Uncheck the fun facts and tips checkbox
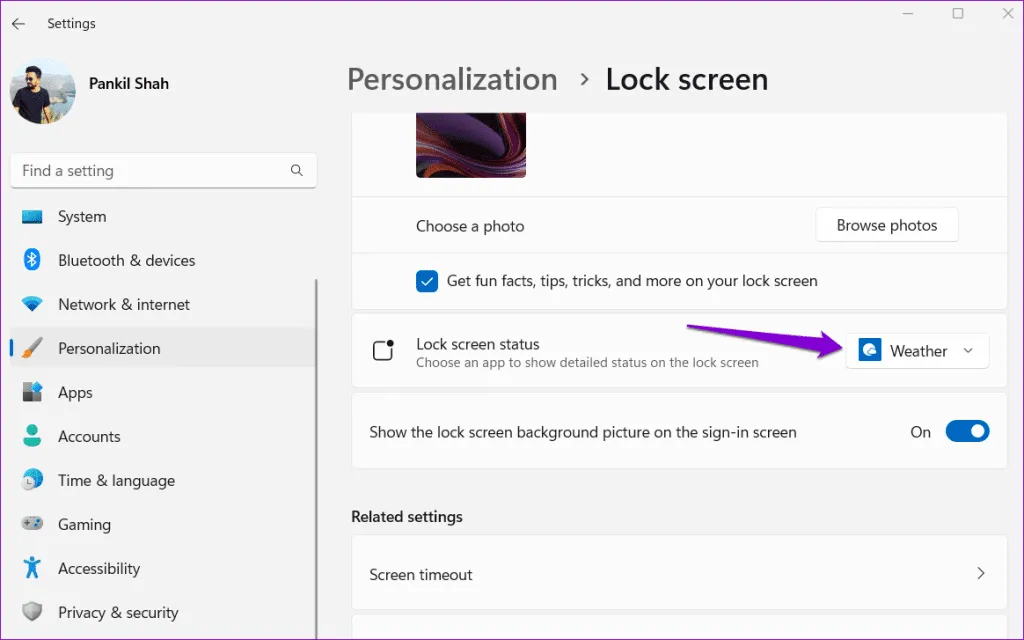This screenshot has width=1024, height=640. pyautogui.click(x=427, y=281)
